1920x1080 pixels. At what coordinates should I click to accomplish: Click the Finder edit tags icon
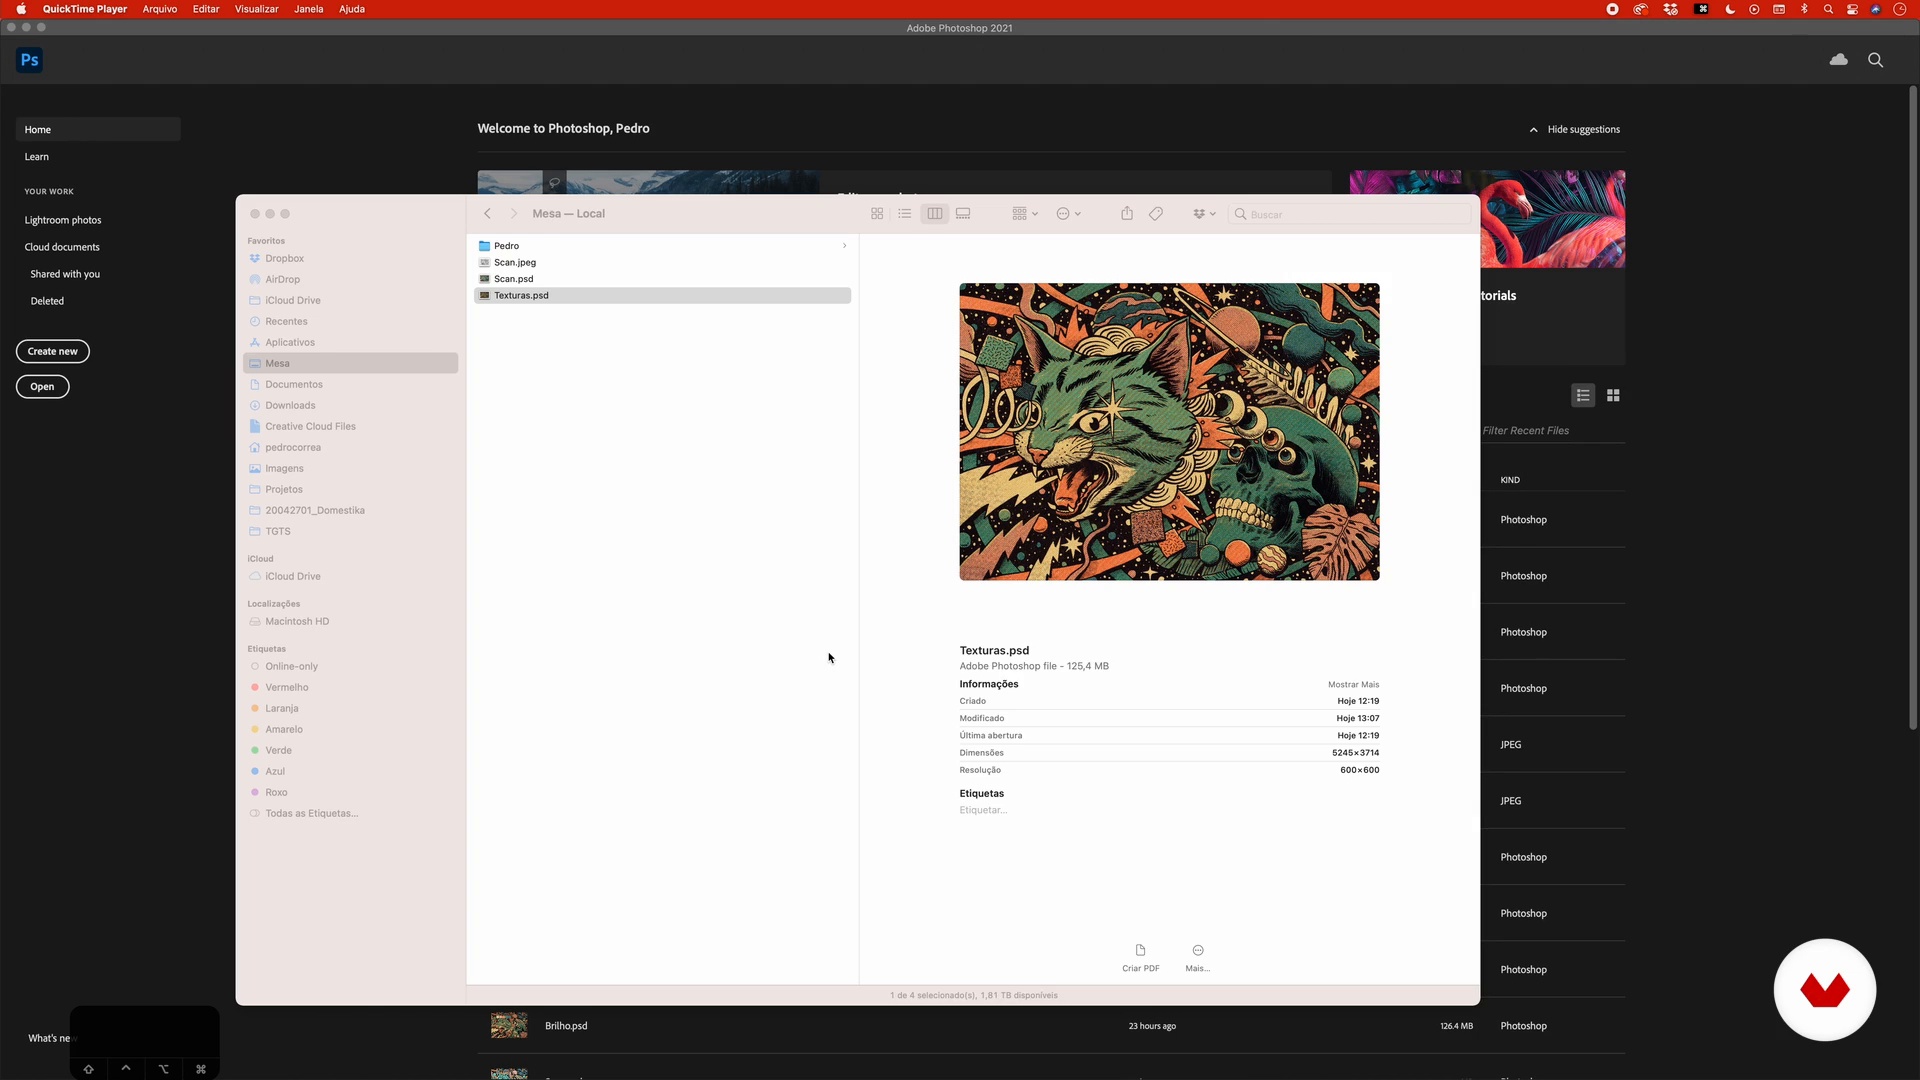pyautogui.click(x=1156, y=214)
